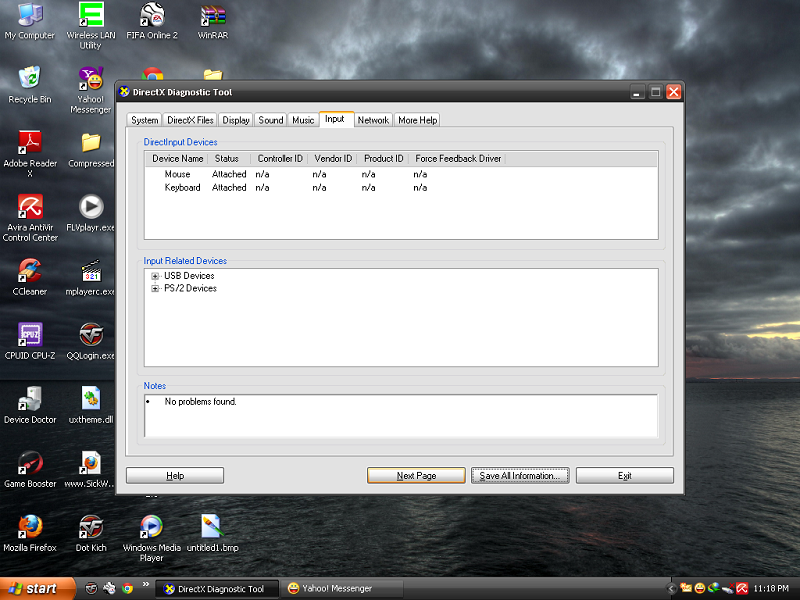
Task: Open the WinRAR desktop icon
Action: tap(213, 16)
